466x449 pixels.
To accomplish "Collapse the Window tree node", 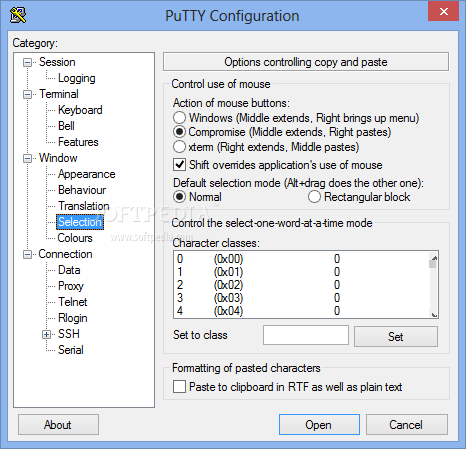I will (x=27, y=158).
